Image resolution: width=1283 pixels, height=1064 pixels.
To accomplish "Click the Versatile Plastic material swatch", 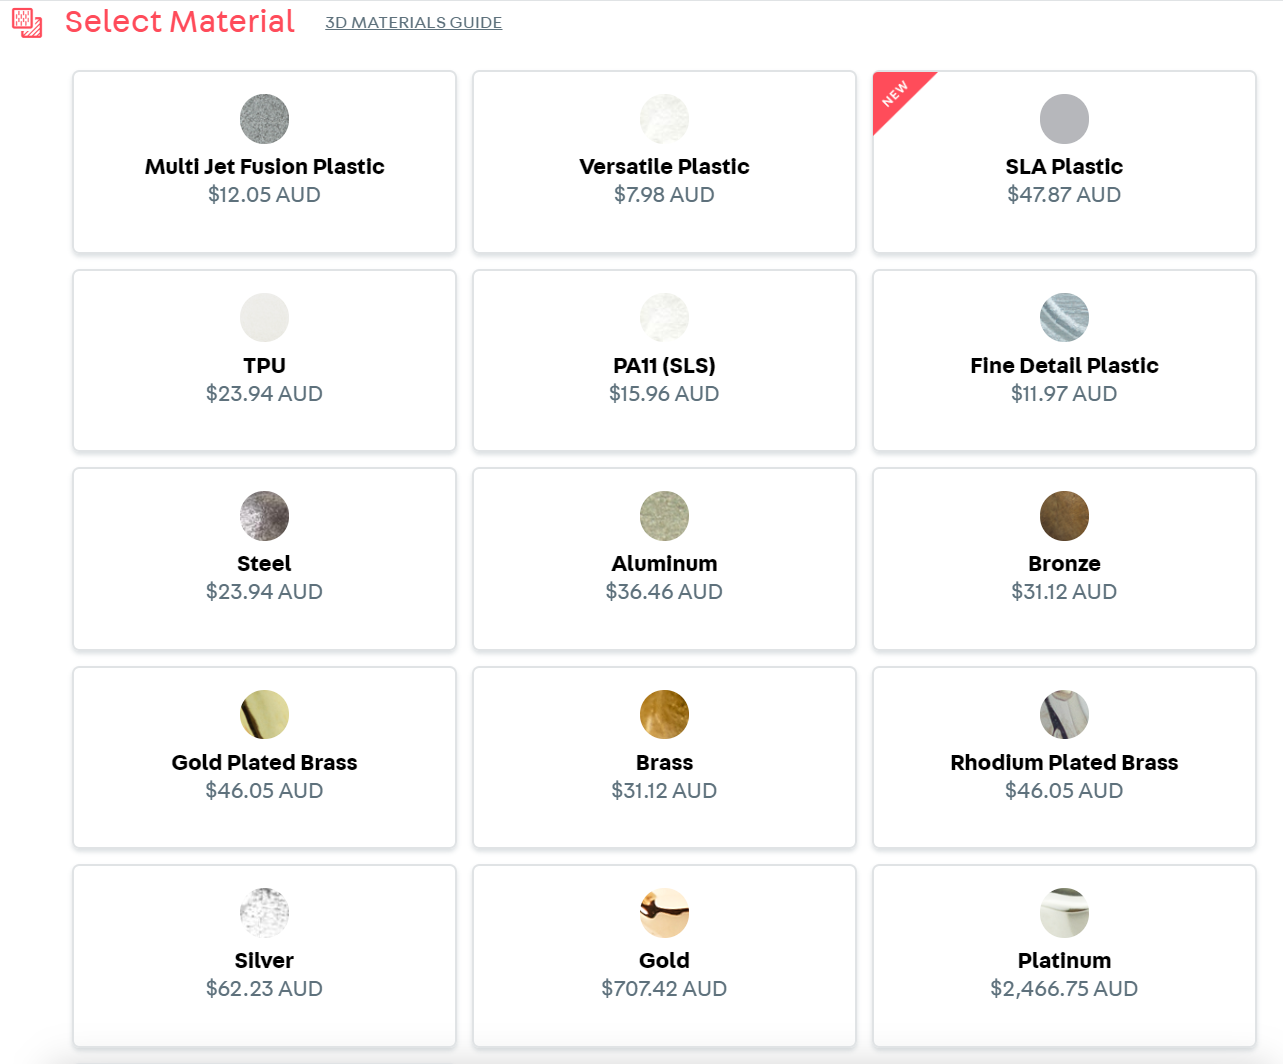I will (x=663, y=118).
